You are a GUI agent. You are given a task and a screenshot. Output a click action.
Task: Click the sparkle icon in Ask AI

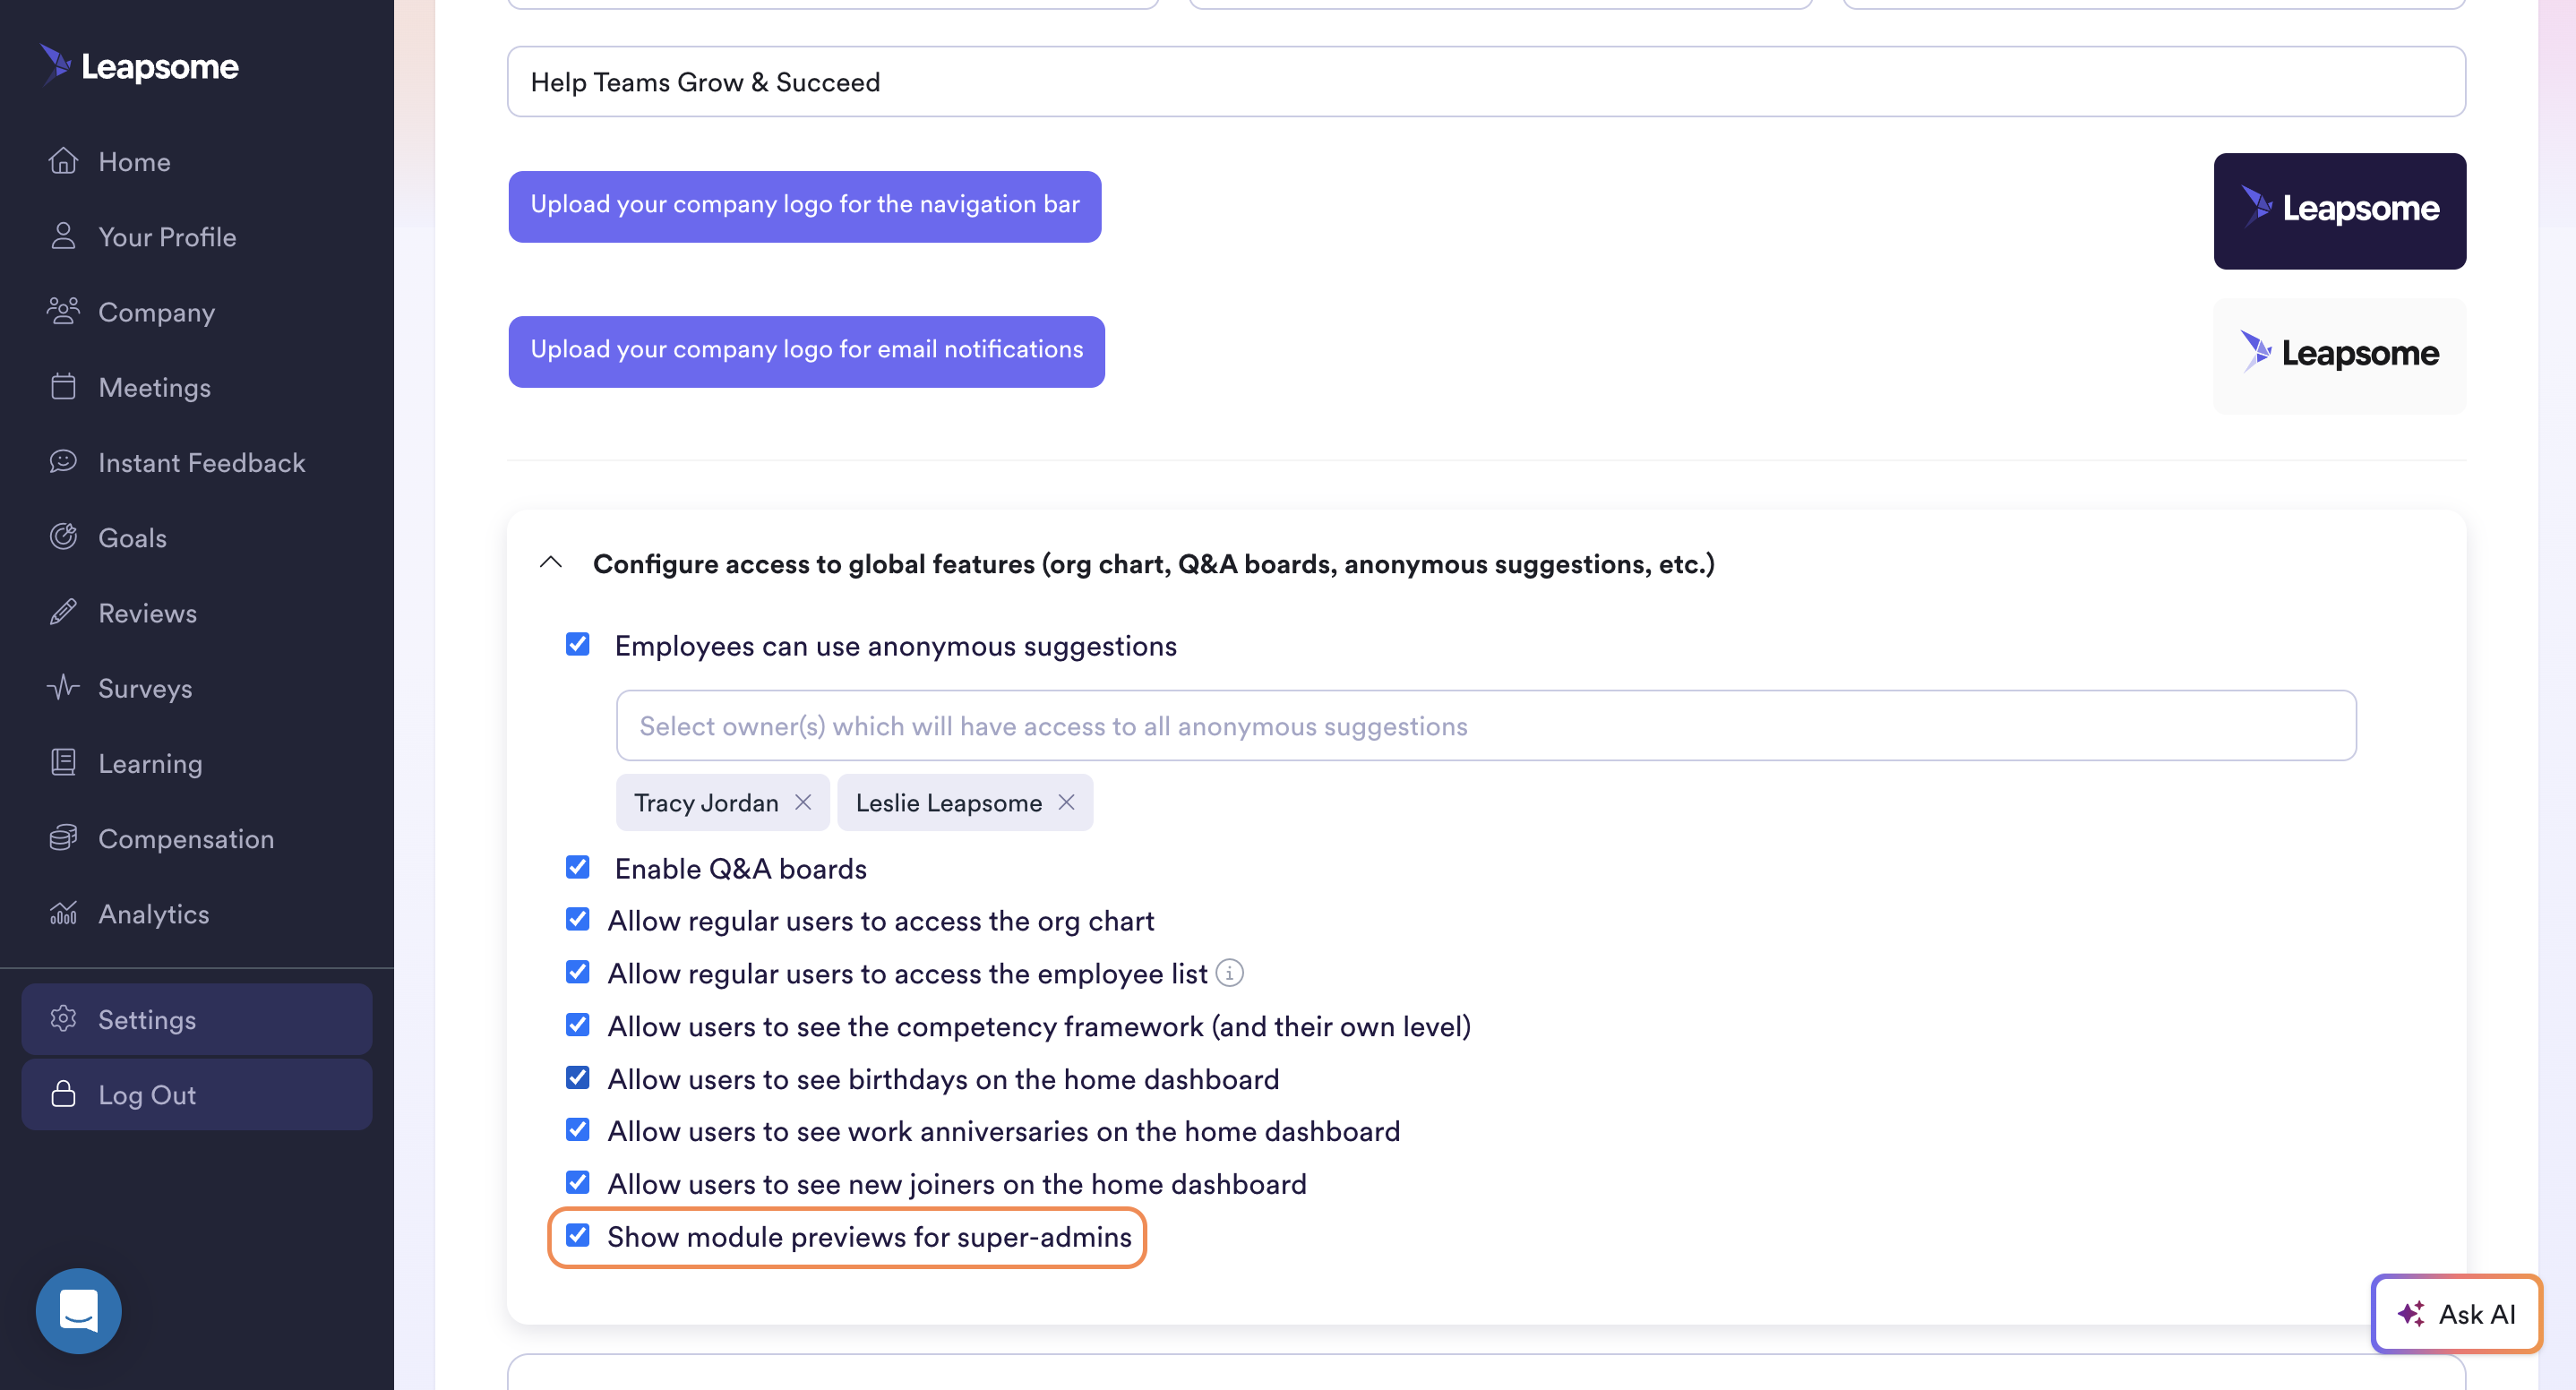tap(2410, 1313)
